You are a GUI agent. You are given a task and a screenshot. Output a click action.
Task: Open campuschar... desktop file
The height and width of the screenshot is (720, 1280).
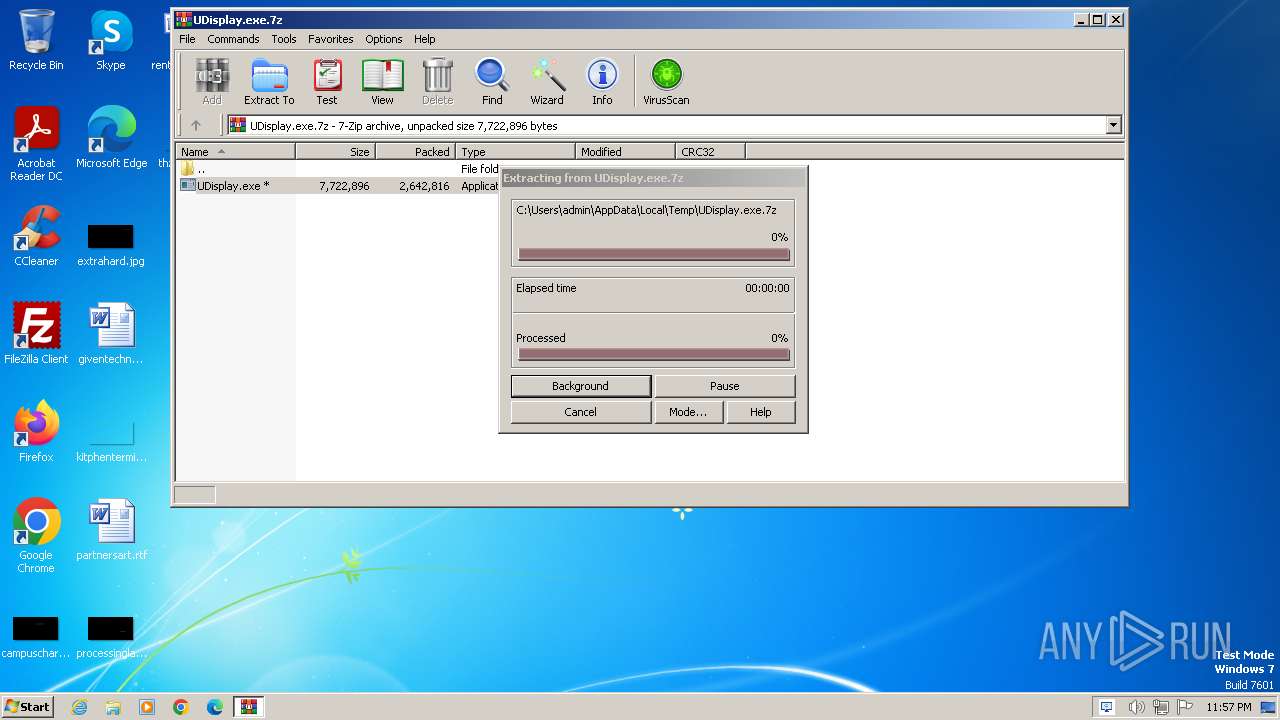36,637
